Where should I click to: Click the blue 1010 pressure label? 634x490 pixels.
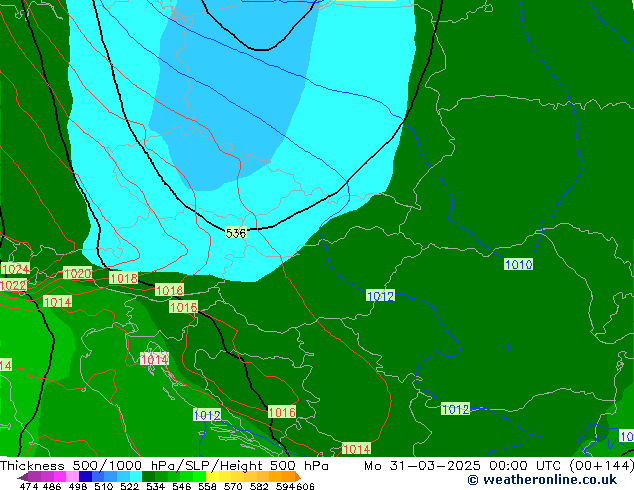pyautogui.click(x=518, y=264)
